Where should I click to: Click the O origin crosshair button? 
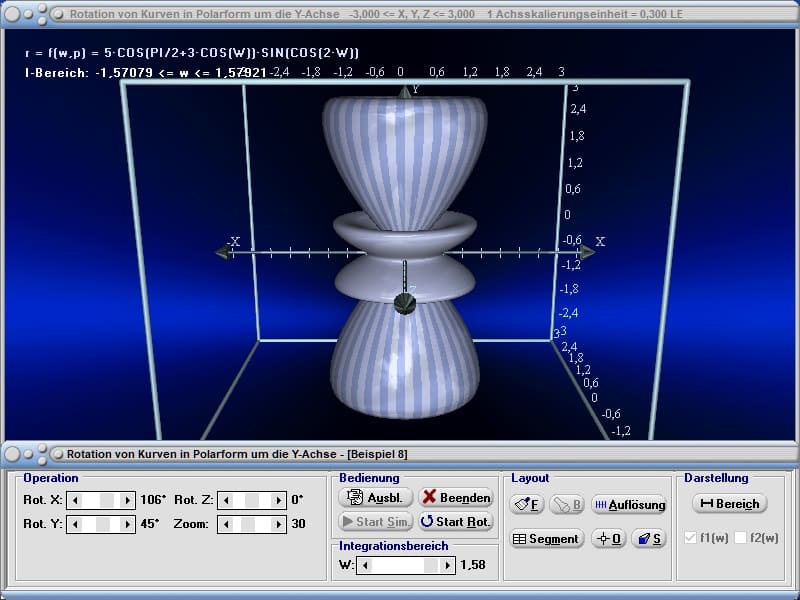click(609, 539)
